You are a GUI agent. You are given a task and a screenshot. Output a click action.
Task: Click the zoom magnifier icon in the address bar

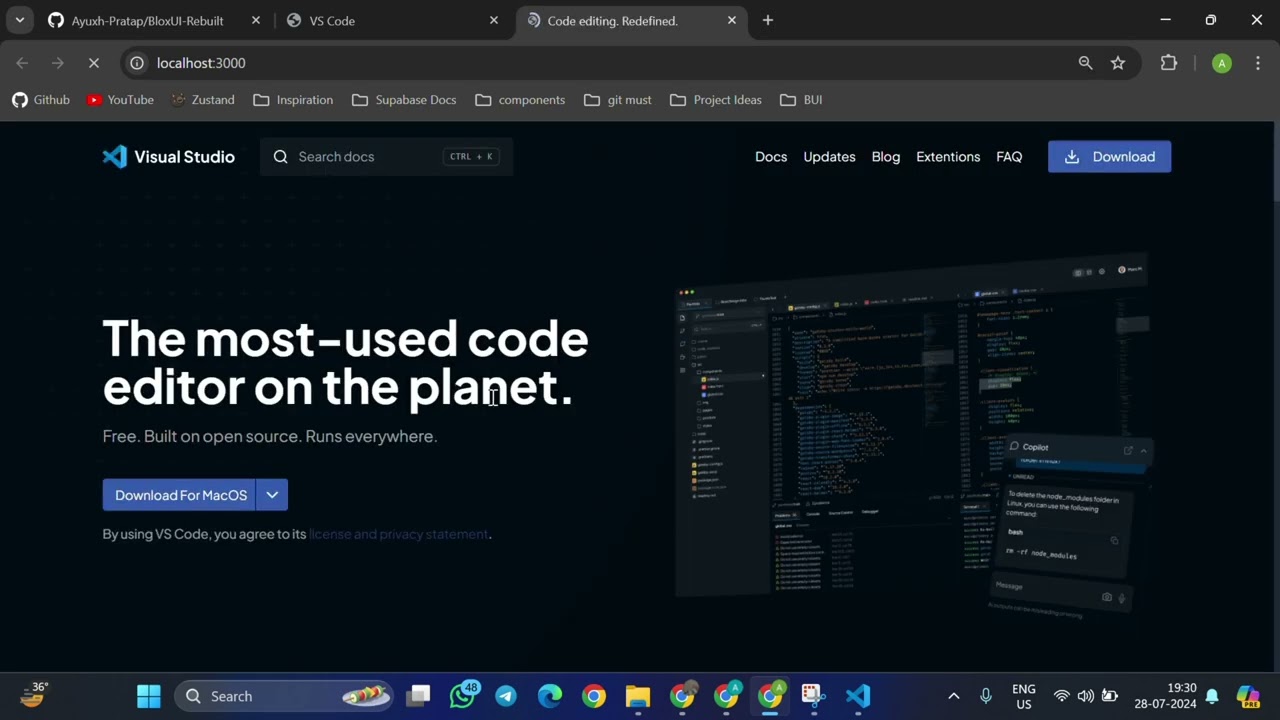[1085, 63]
